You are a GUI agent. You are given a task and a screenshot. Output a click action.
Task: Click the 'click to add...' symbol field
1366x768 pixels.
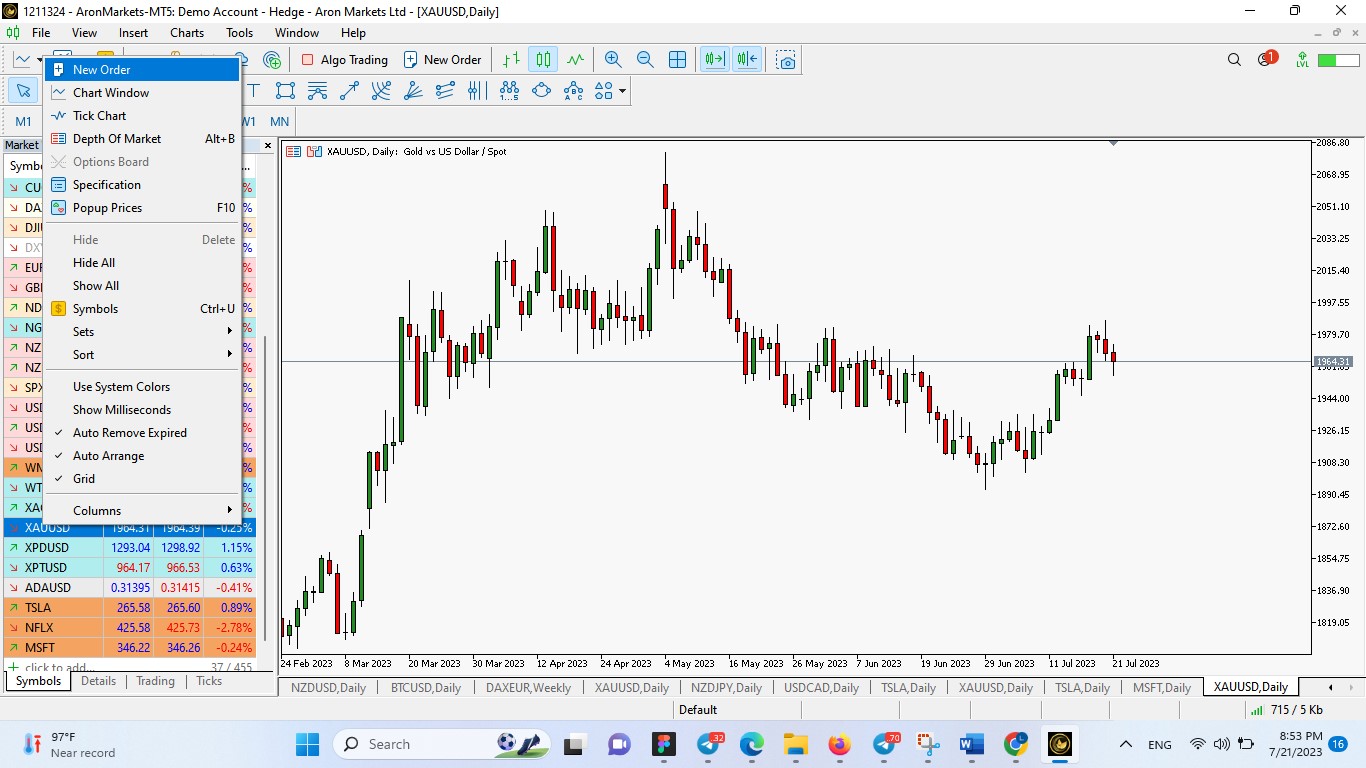point(60,667)
